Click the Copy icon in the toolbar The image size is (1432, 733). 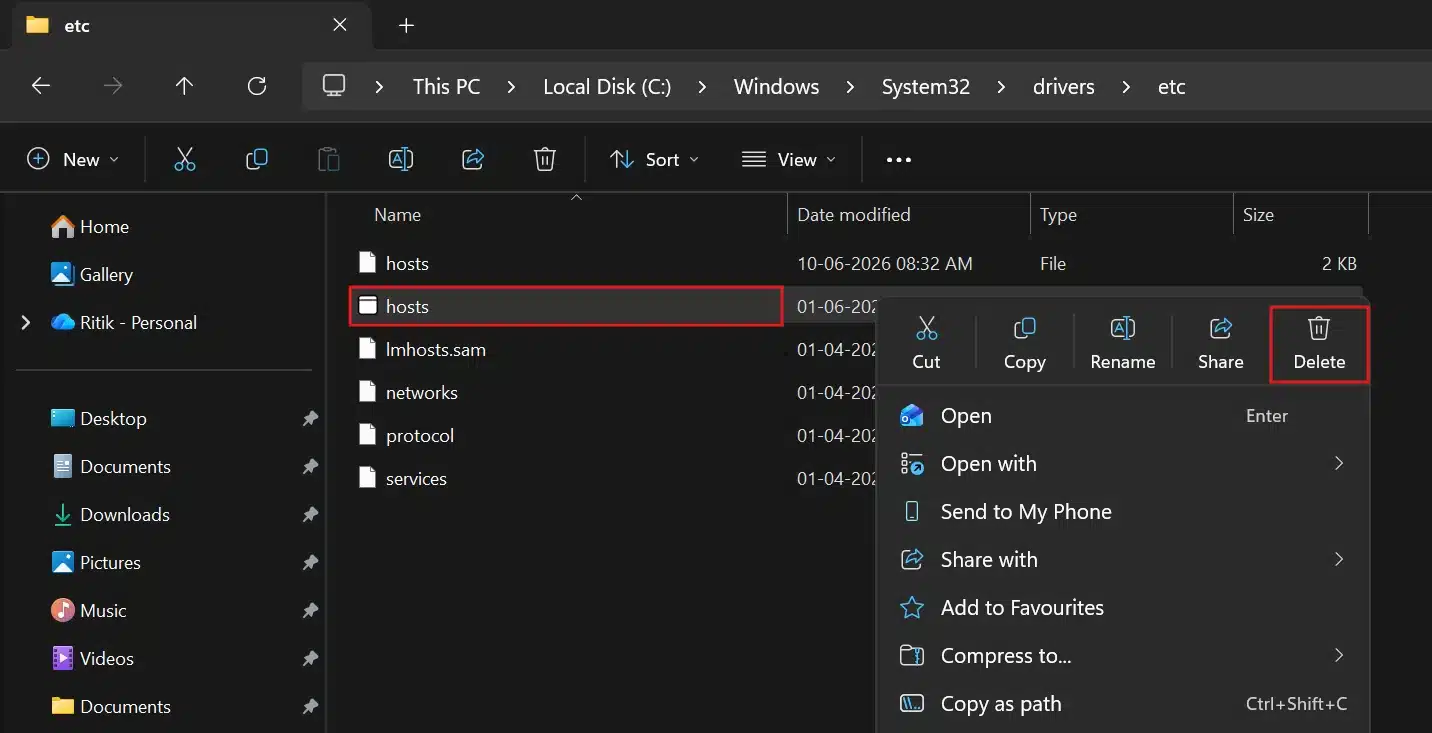(x=257, y=159)
